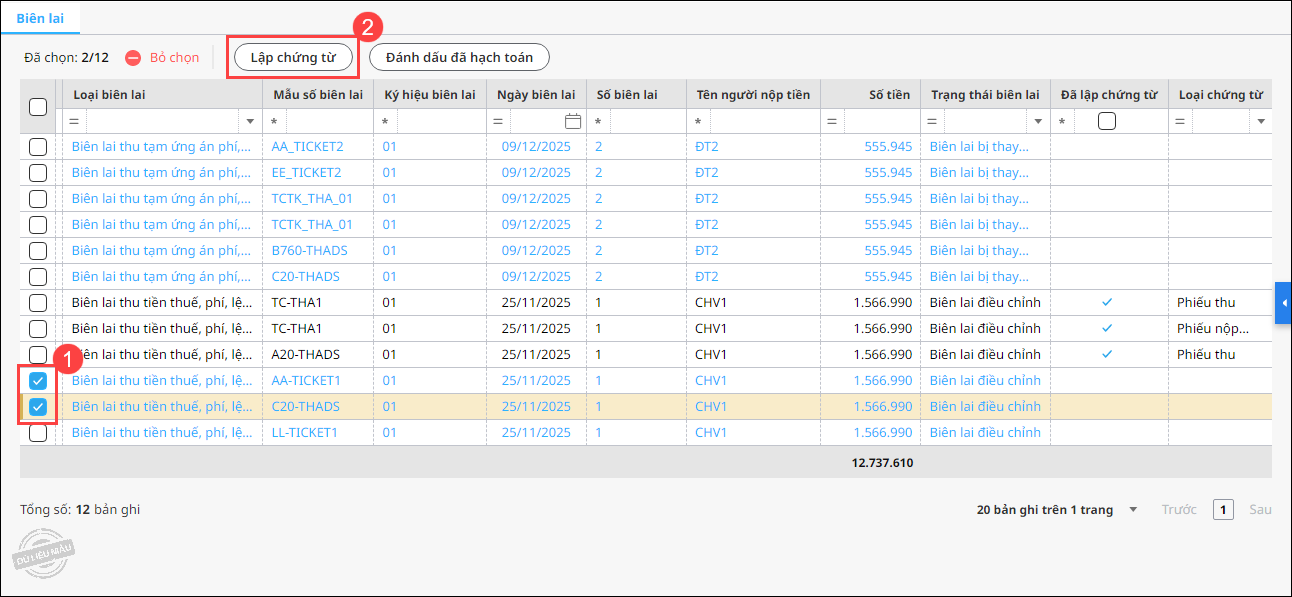Viewport: 1292px width, 597px height.
Task: Toggle the select-all header checkbox
Action: point(38,107)
